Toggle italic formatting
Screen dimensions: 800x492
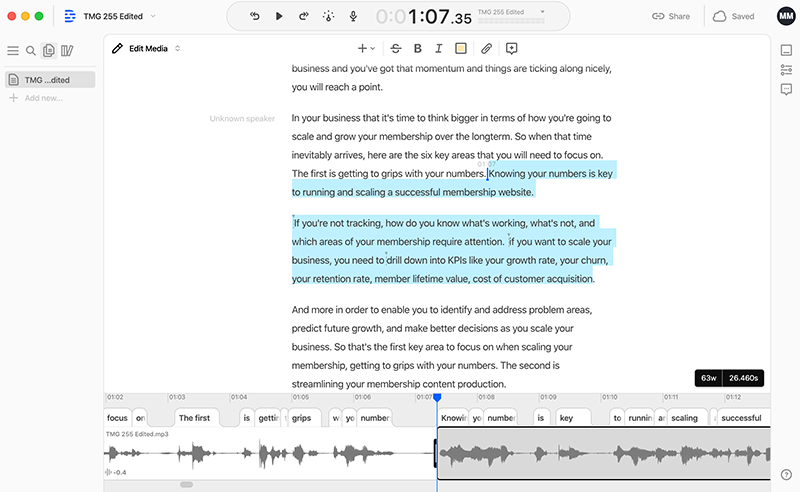(x=438, y=48)
